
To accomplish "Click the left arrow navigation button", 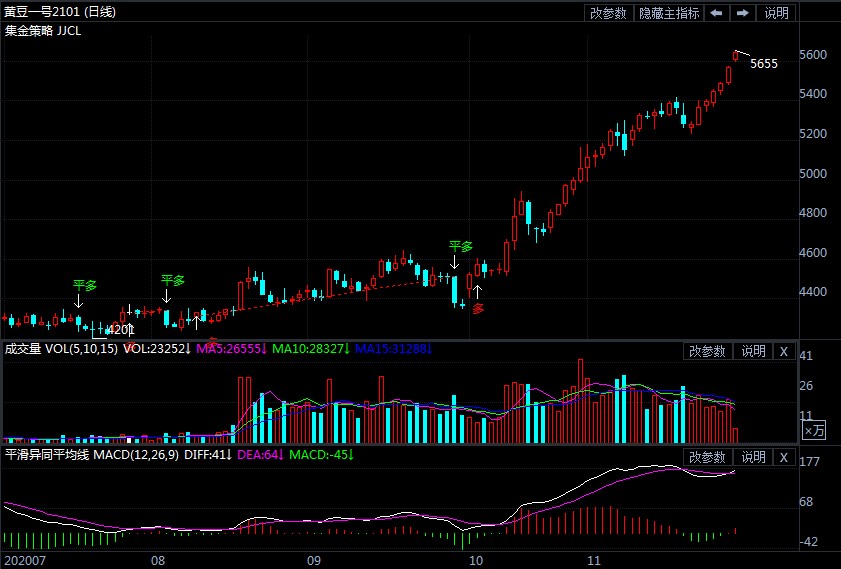I will pos(716,13).
